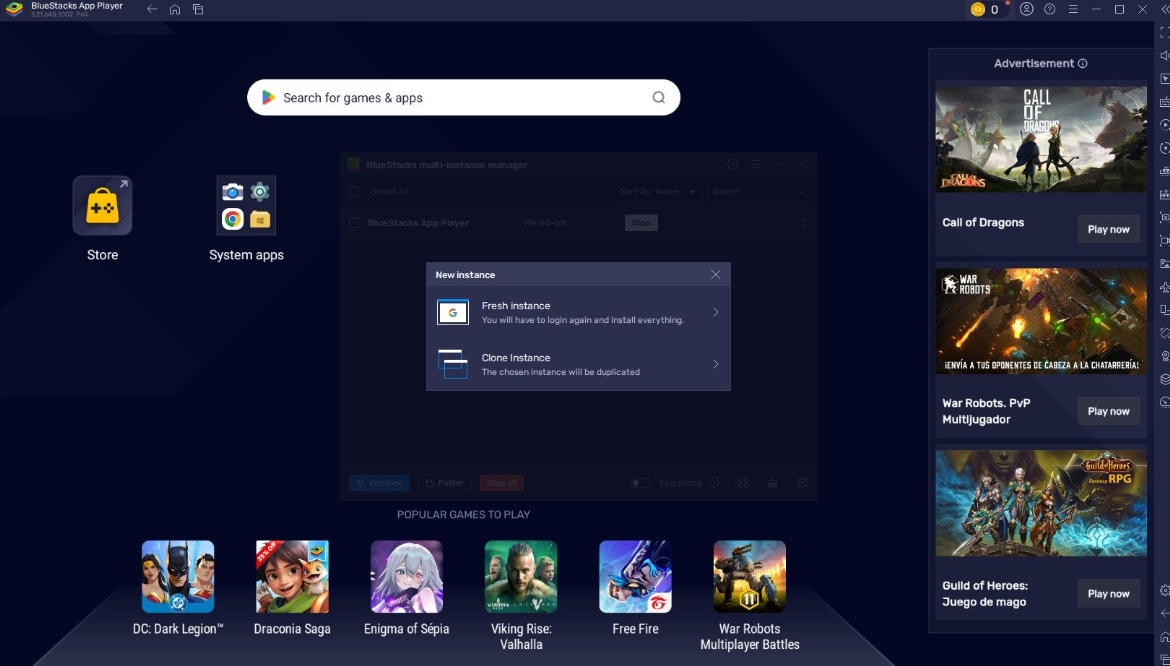This screenshot has width=1170, height=666.
Task: Open the System apps folder
Action: click(x=246, y=206)
